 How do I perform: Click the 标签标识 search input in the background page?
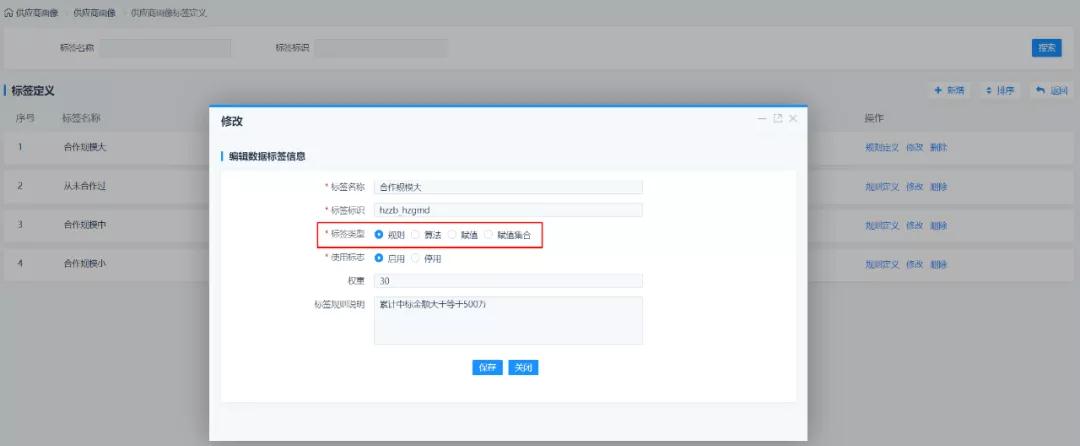381,48
